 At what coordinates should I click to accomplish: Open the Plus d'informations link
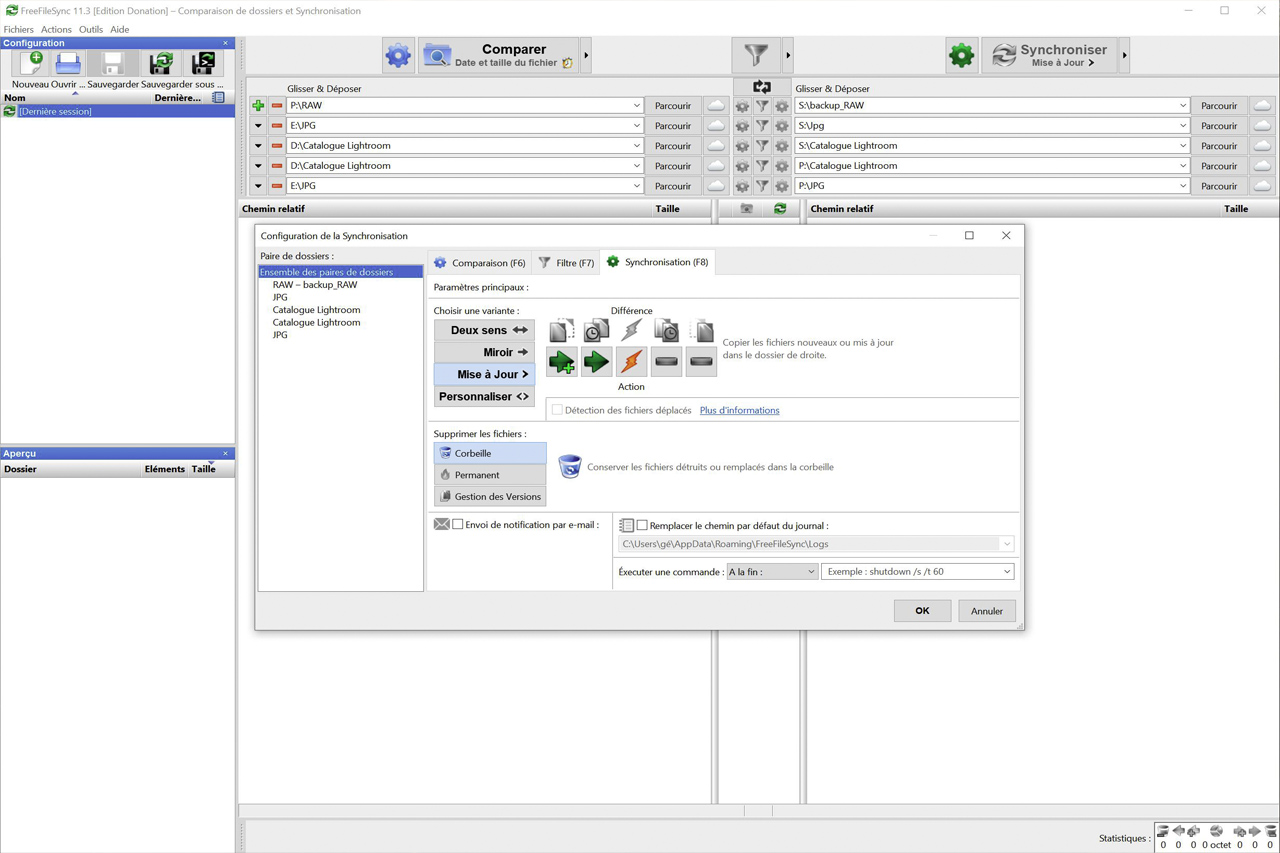coord(739,410)
